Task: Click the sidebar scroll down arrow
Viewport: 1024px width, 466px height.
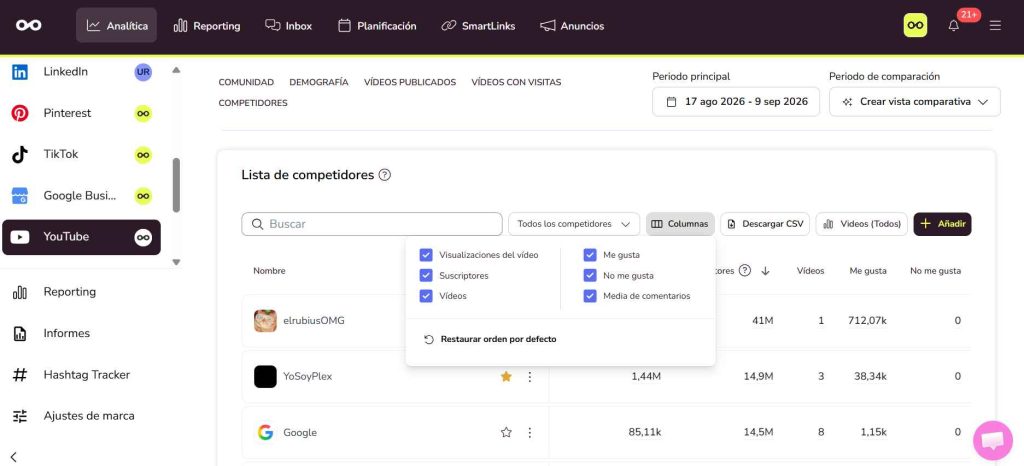Action: click(x=176, y=262)
